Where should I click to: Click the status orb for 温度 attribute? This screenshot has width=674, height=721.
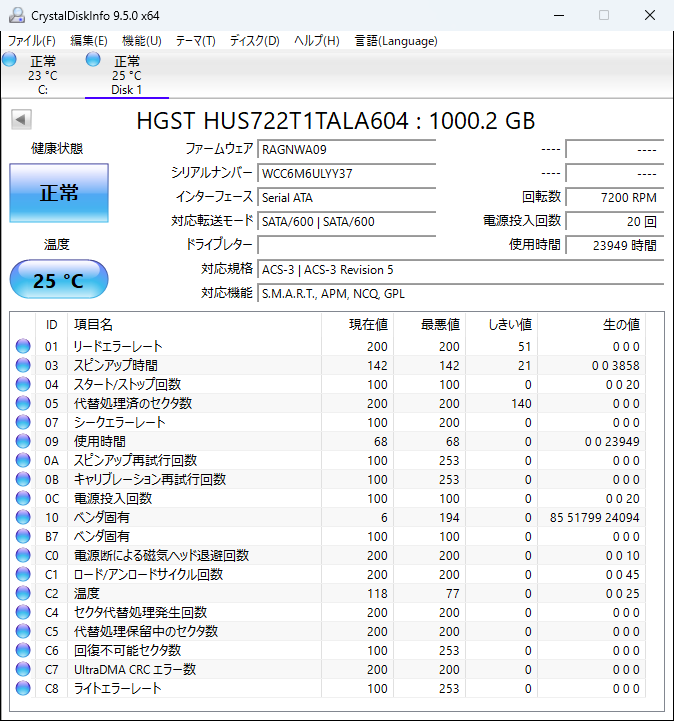click(23, 593)
